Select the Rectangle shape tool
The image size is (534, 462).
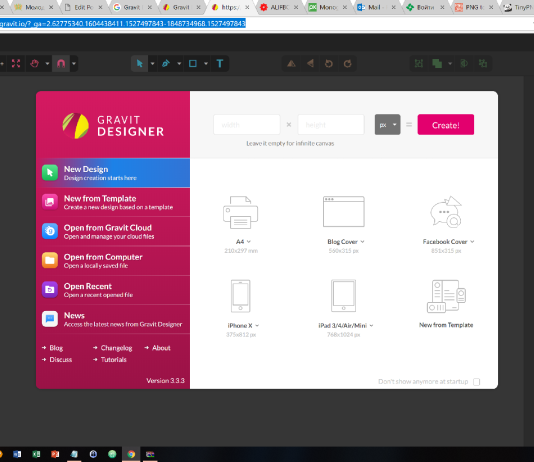193,64
